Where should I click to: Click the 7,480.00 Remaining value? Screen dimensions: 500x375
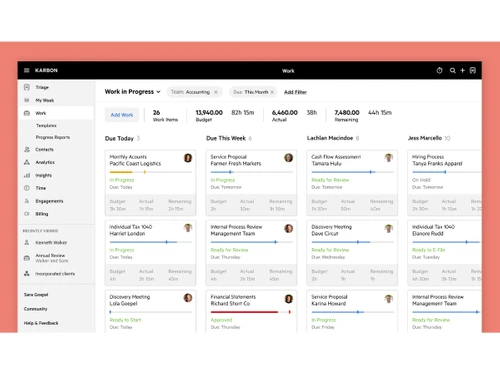coord(347,113)
